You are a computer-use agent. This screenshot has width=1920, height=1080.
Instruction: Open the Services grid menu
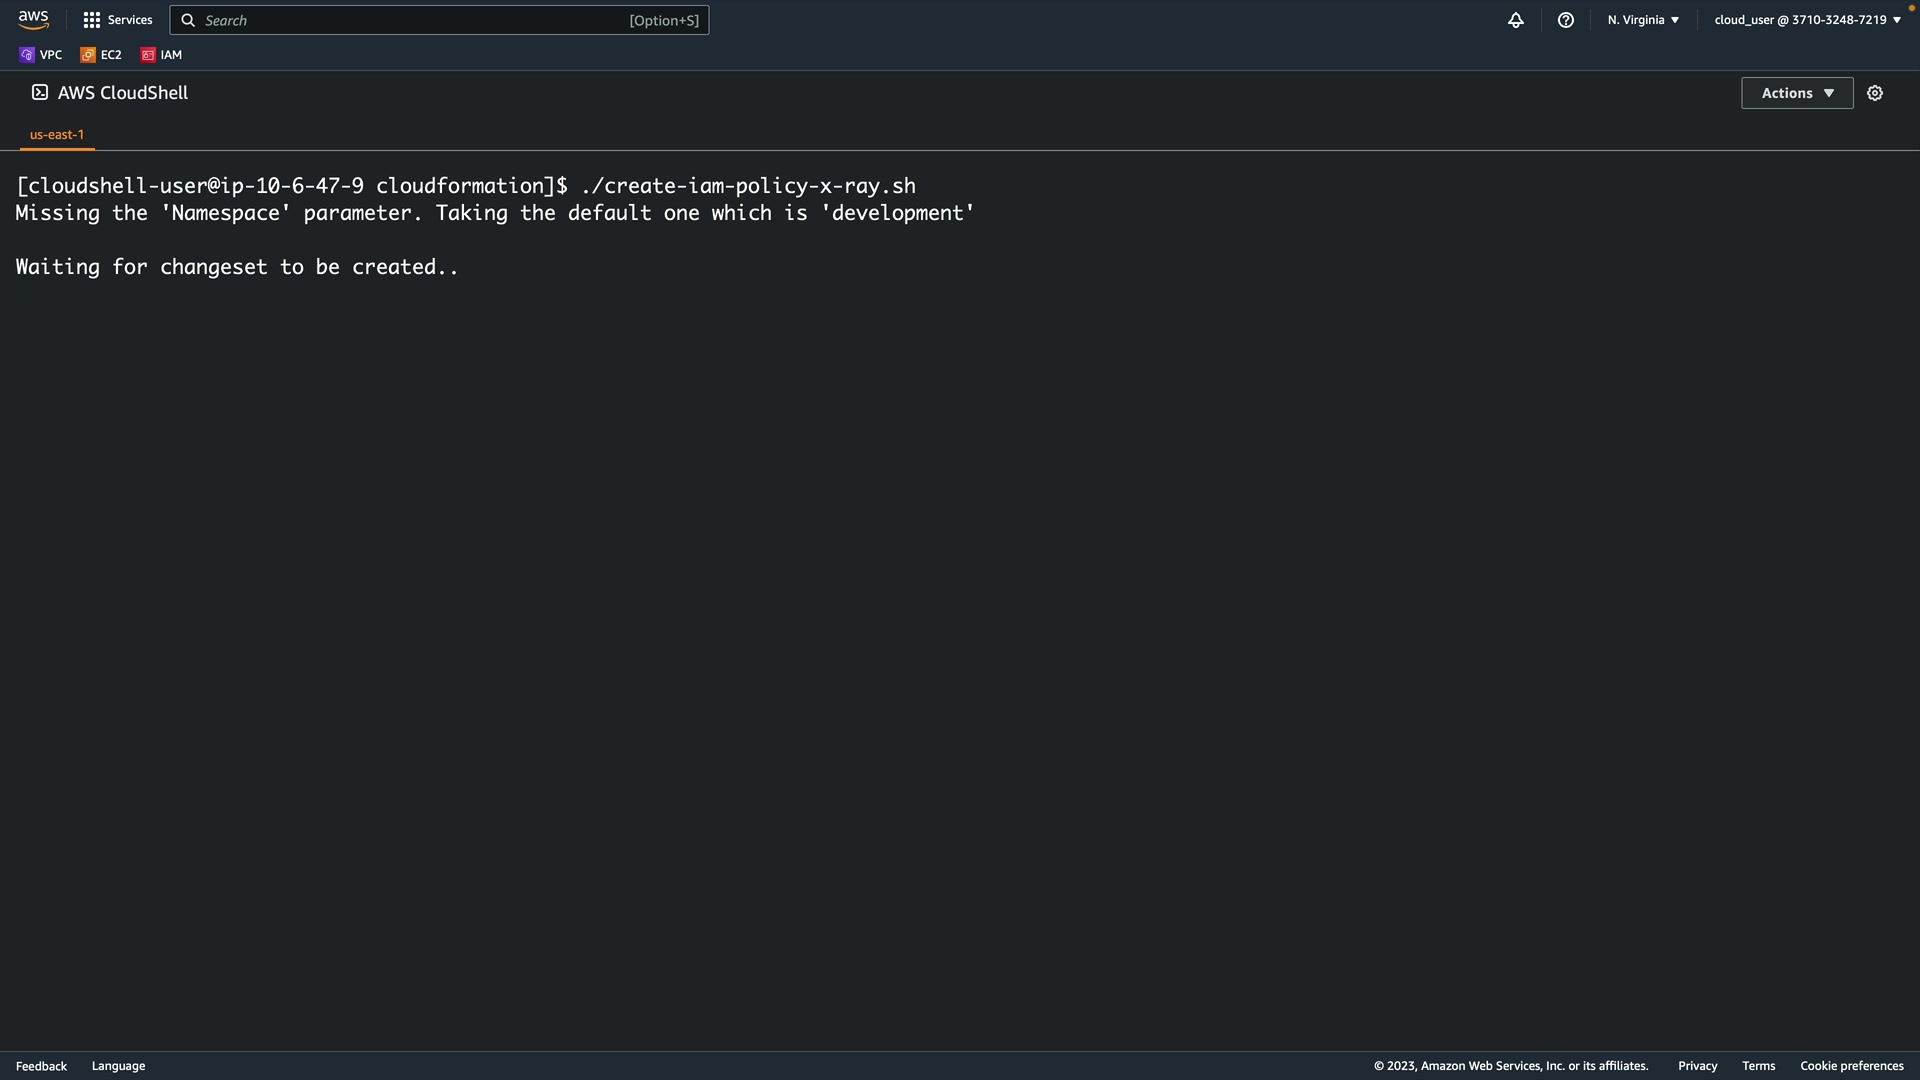tap(118, 20)
